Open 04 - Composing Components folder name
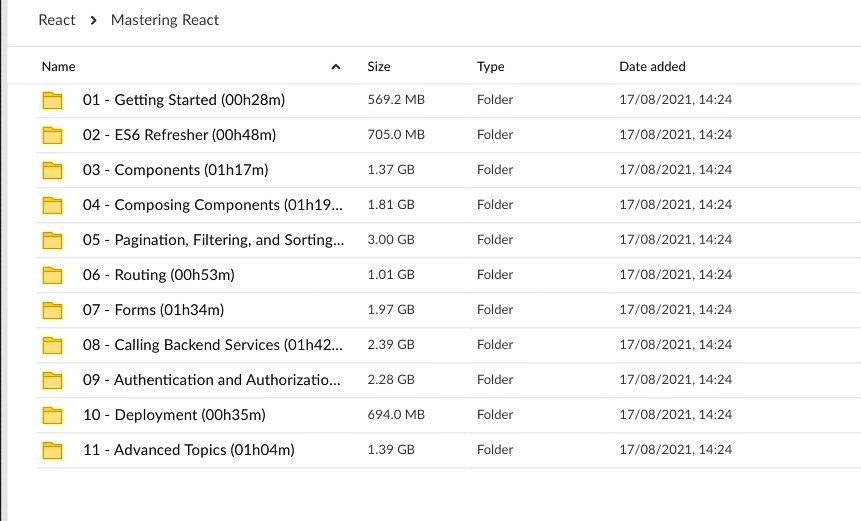Viewport: 861px width, 521px height. pyautogui.click(x=213, y=205)
